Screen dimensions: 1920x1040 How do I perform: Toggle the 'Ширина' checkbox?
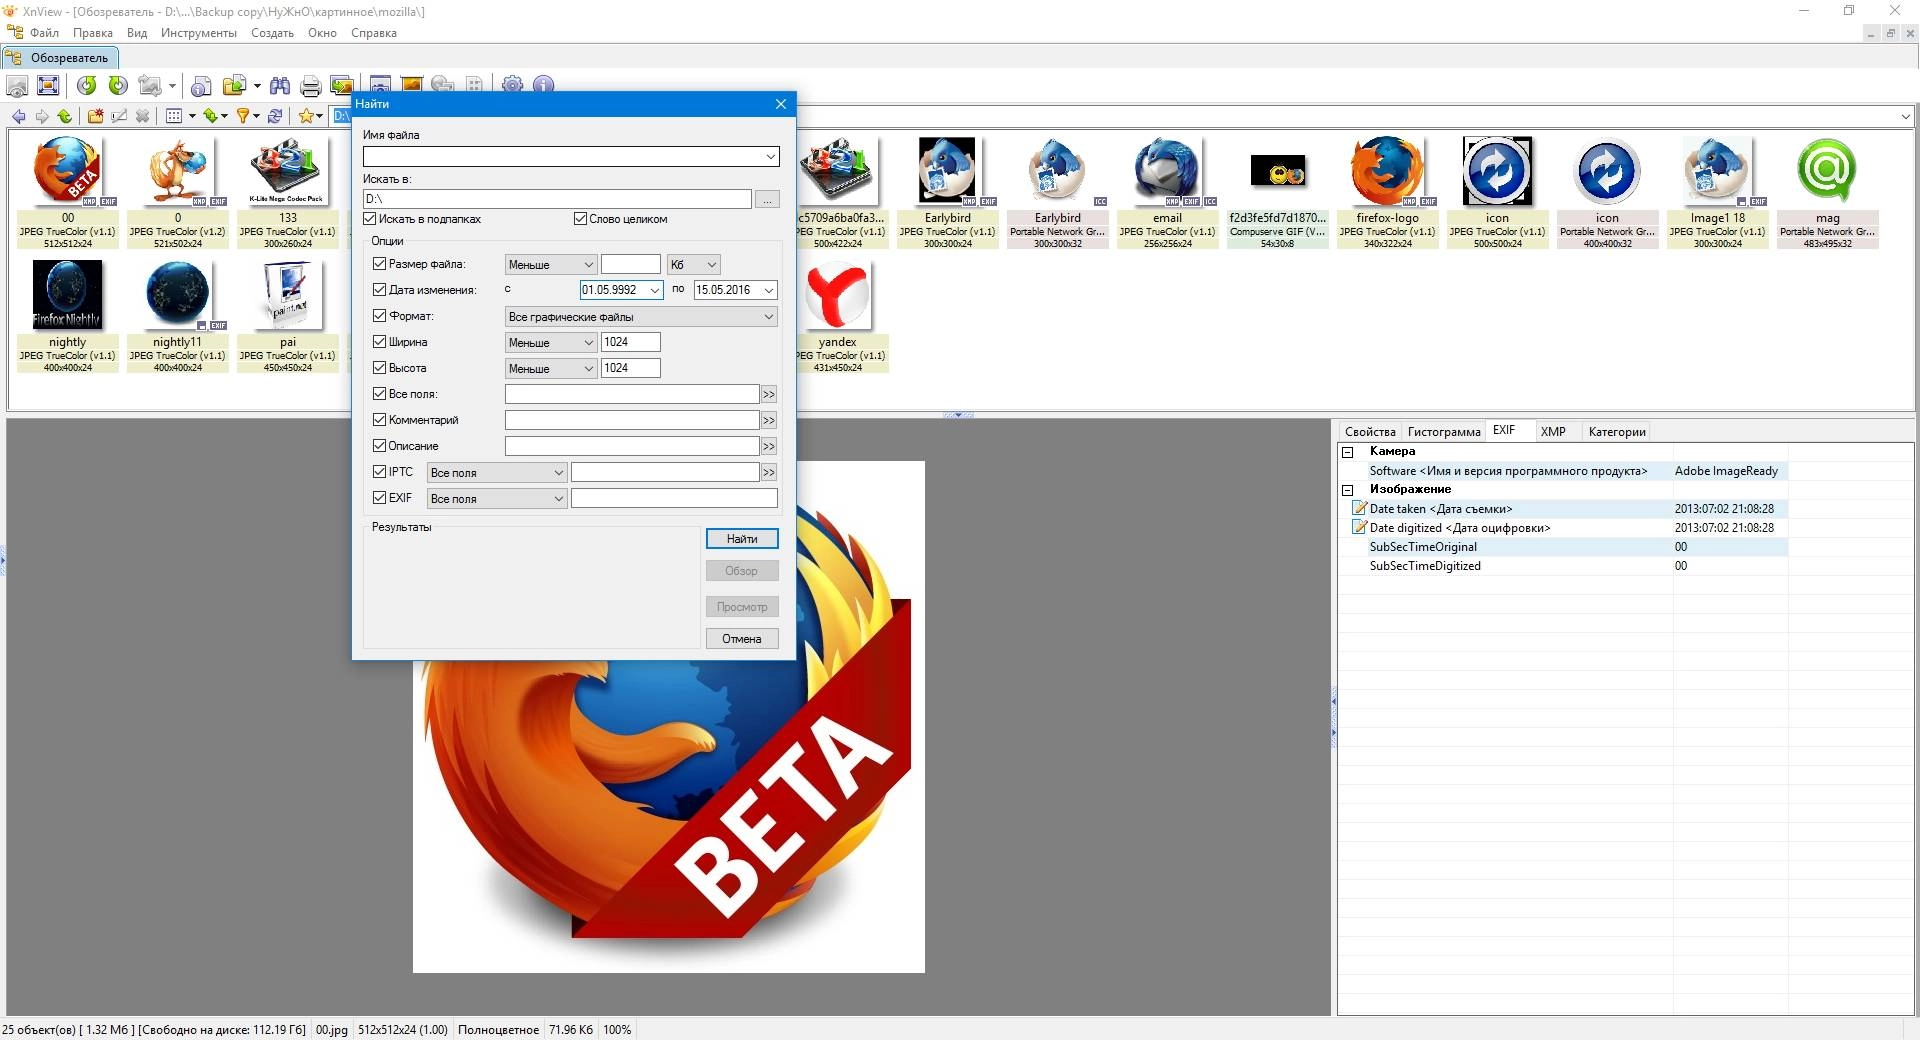tap(379, 342)
